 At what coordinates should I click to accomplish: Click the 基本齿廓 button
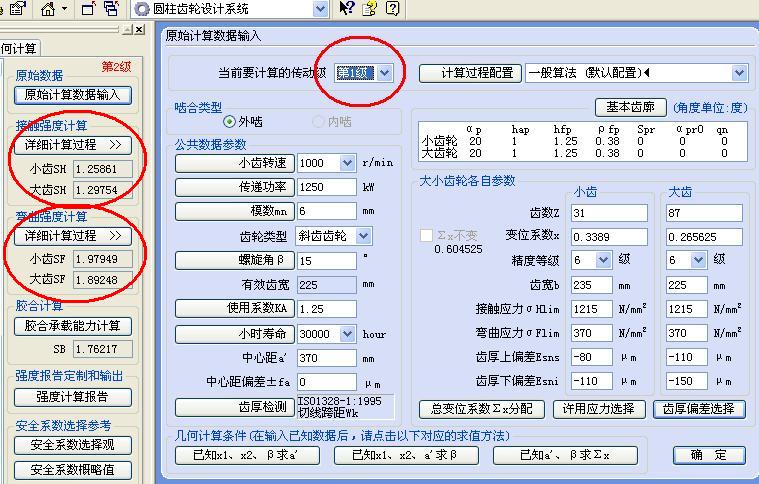630,106
